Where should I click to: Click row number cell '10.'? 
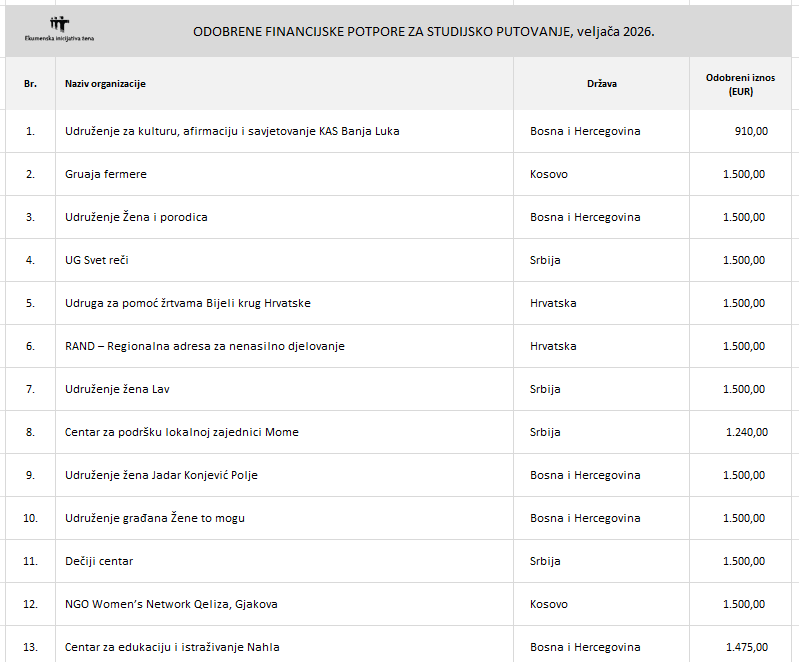(30, 518)
